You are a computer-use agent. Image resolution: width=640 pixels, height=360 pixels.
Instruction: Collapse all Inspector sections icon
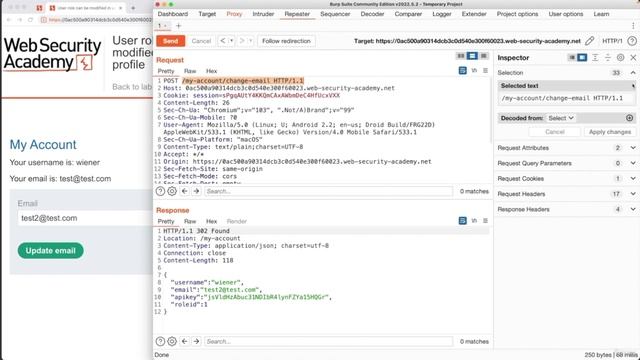pyautogui.click(x=608, y=58)
